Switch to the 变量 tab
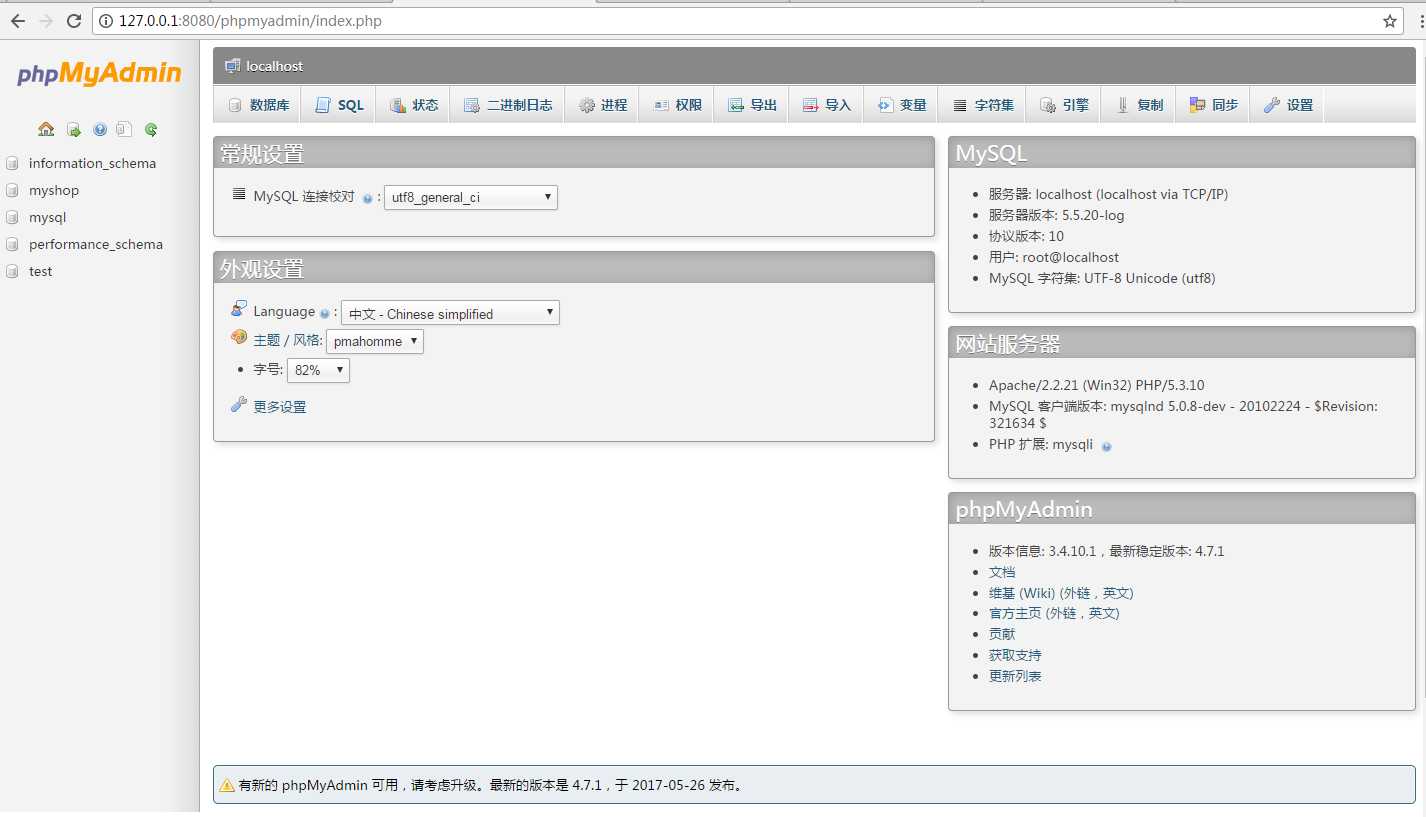Viewport: 1426px width, 817px height. pyautogui.click(x=901, y=105)
